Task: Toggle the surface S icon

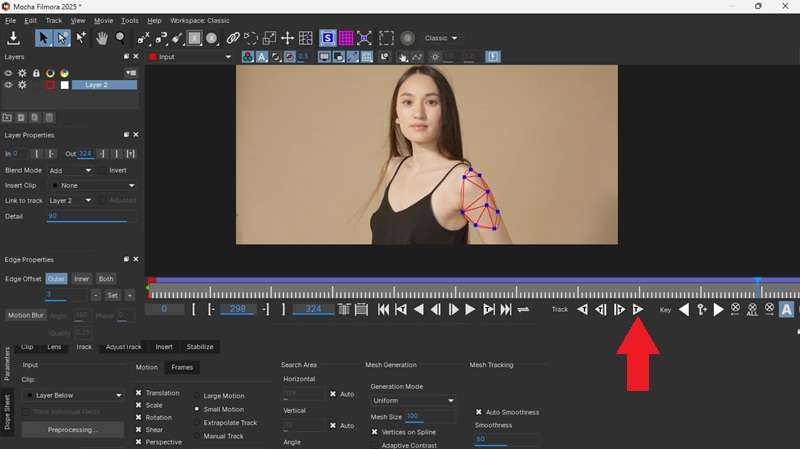Action: (x=328, y=38)
